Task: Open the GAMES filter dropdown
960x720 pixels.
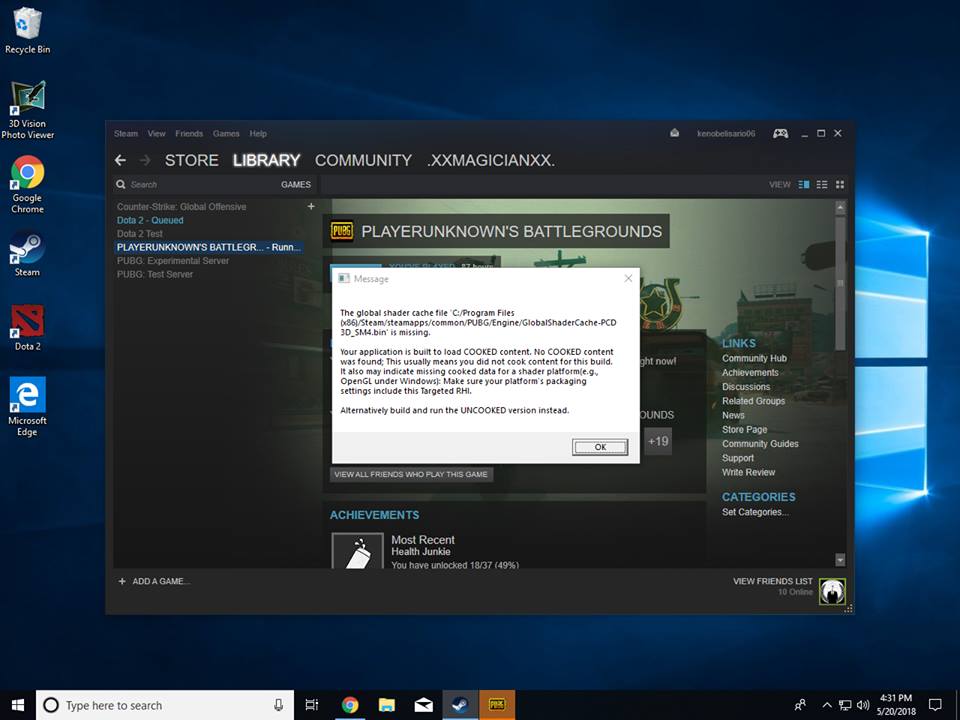Action: click(296, 184)
